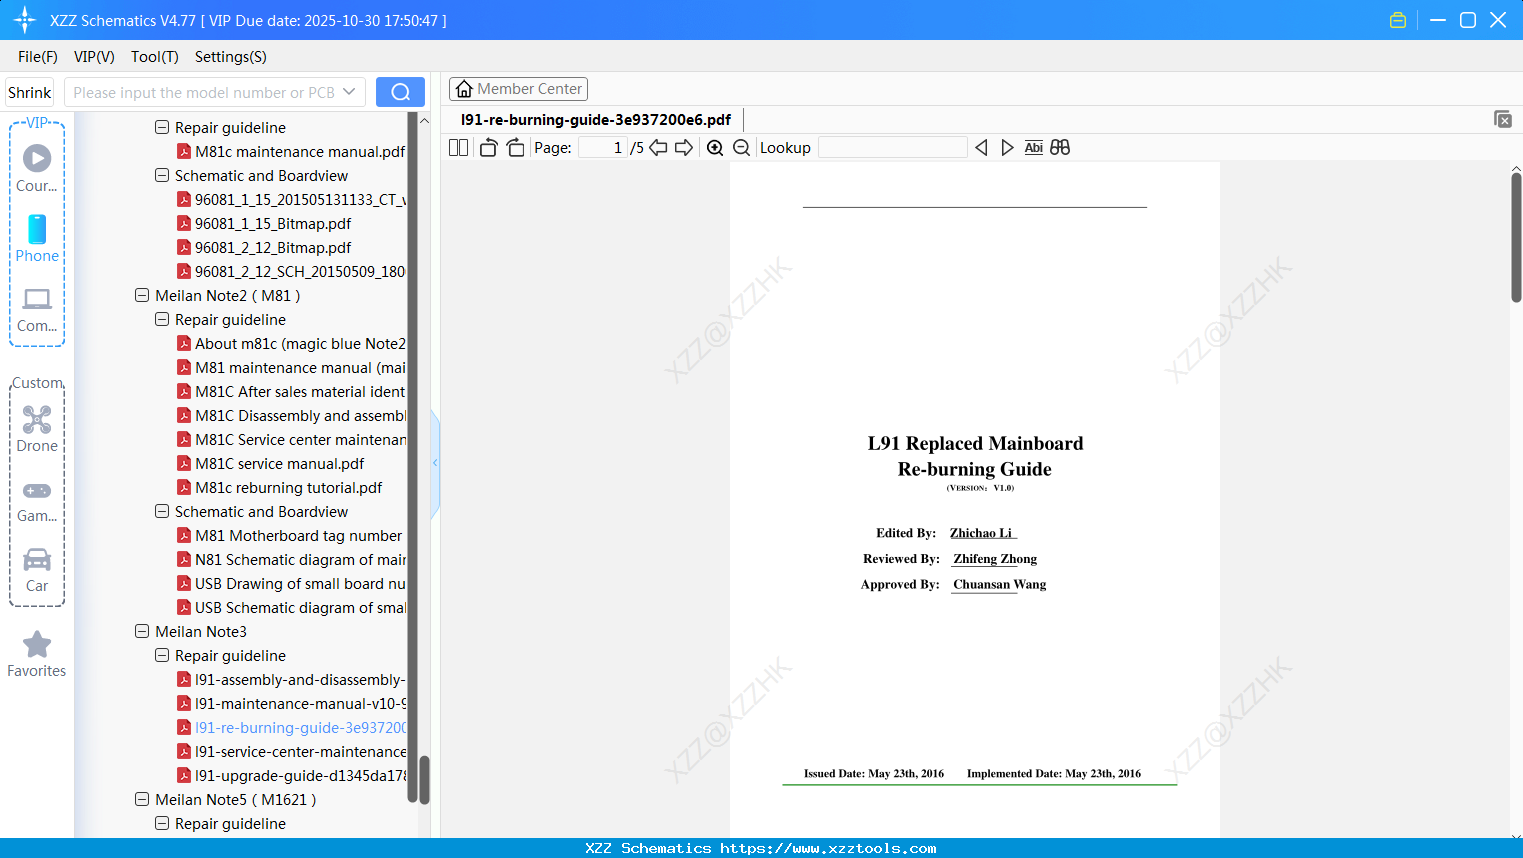Zoom in on the PDF page
The height and width of the screenshot is (858, 1523).
pyautogui.click(x=715, y=147)
